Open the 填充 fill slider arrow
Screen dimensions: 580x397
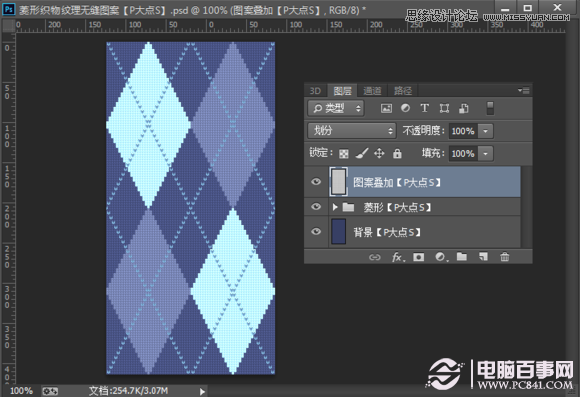(486, 153)
